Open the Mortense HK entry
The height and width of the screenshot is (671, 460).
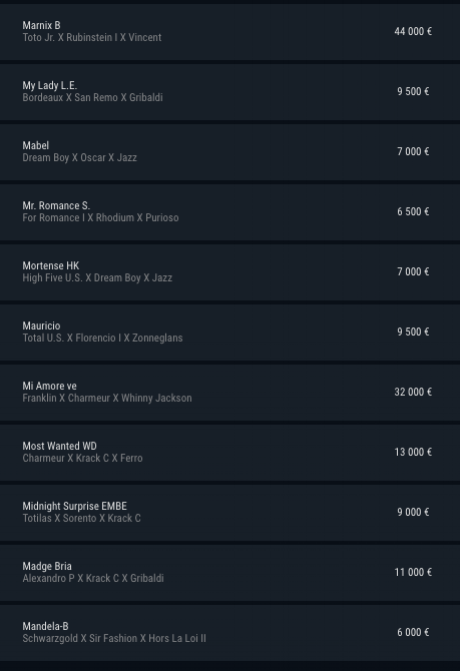(230, 272)
